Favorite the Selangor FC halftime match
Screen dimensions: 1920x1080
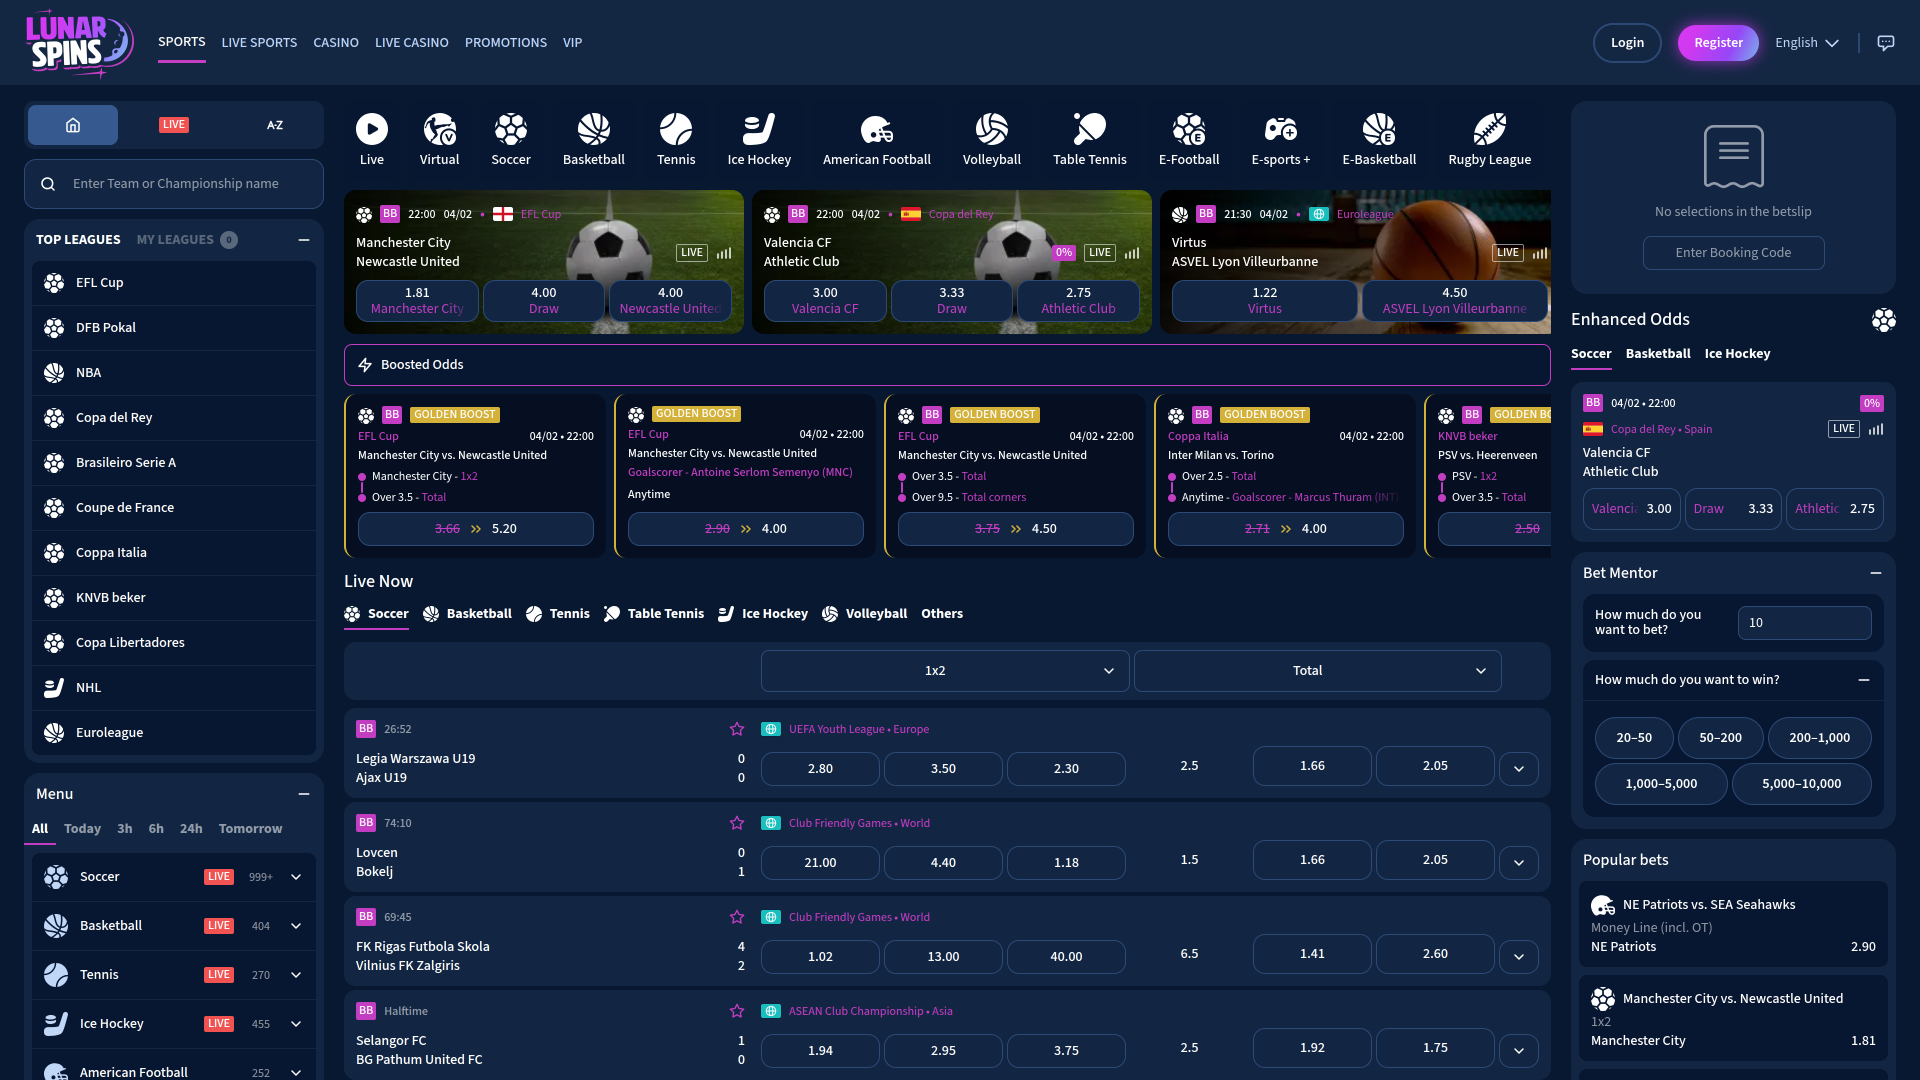737,1010
